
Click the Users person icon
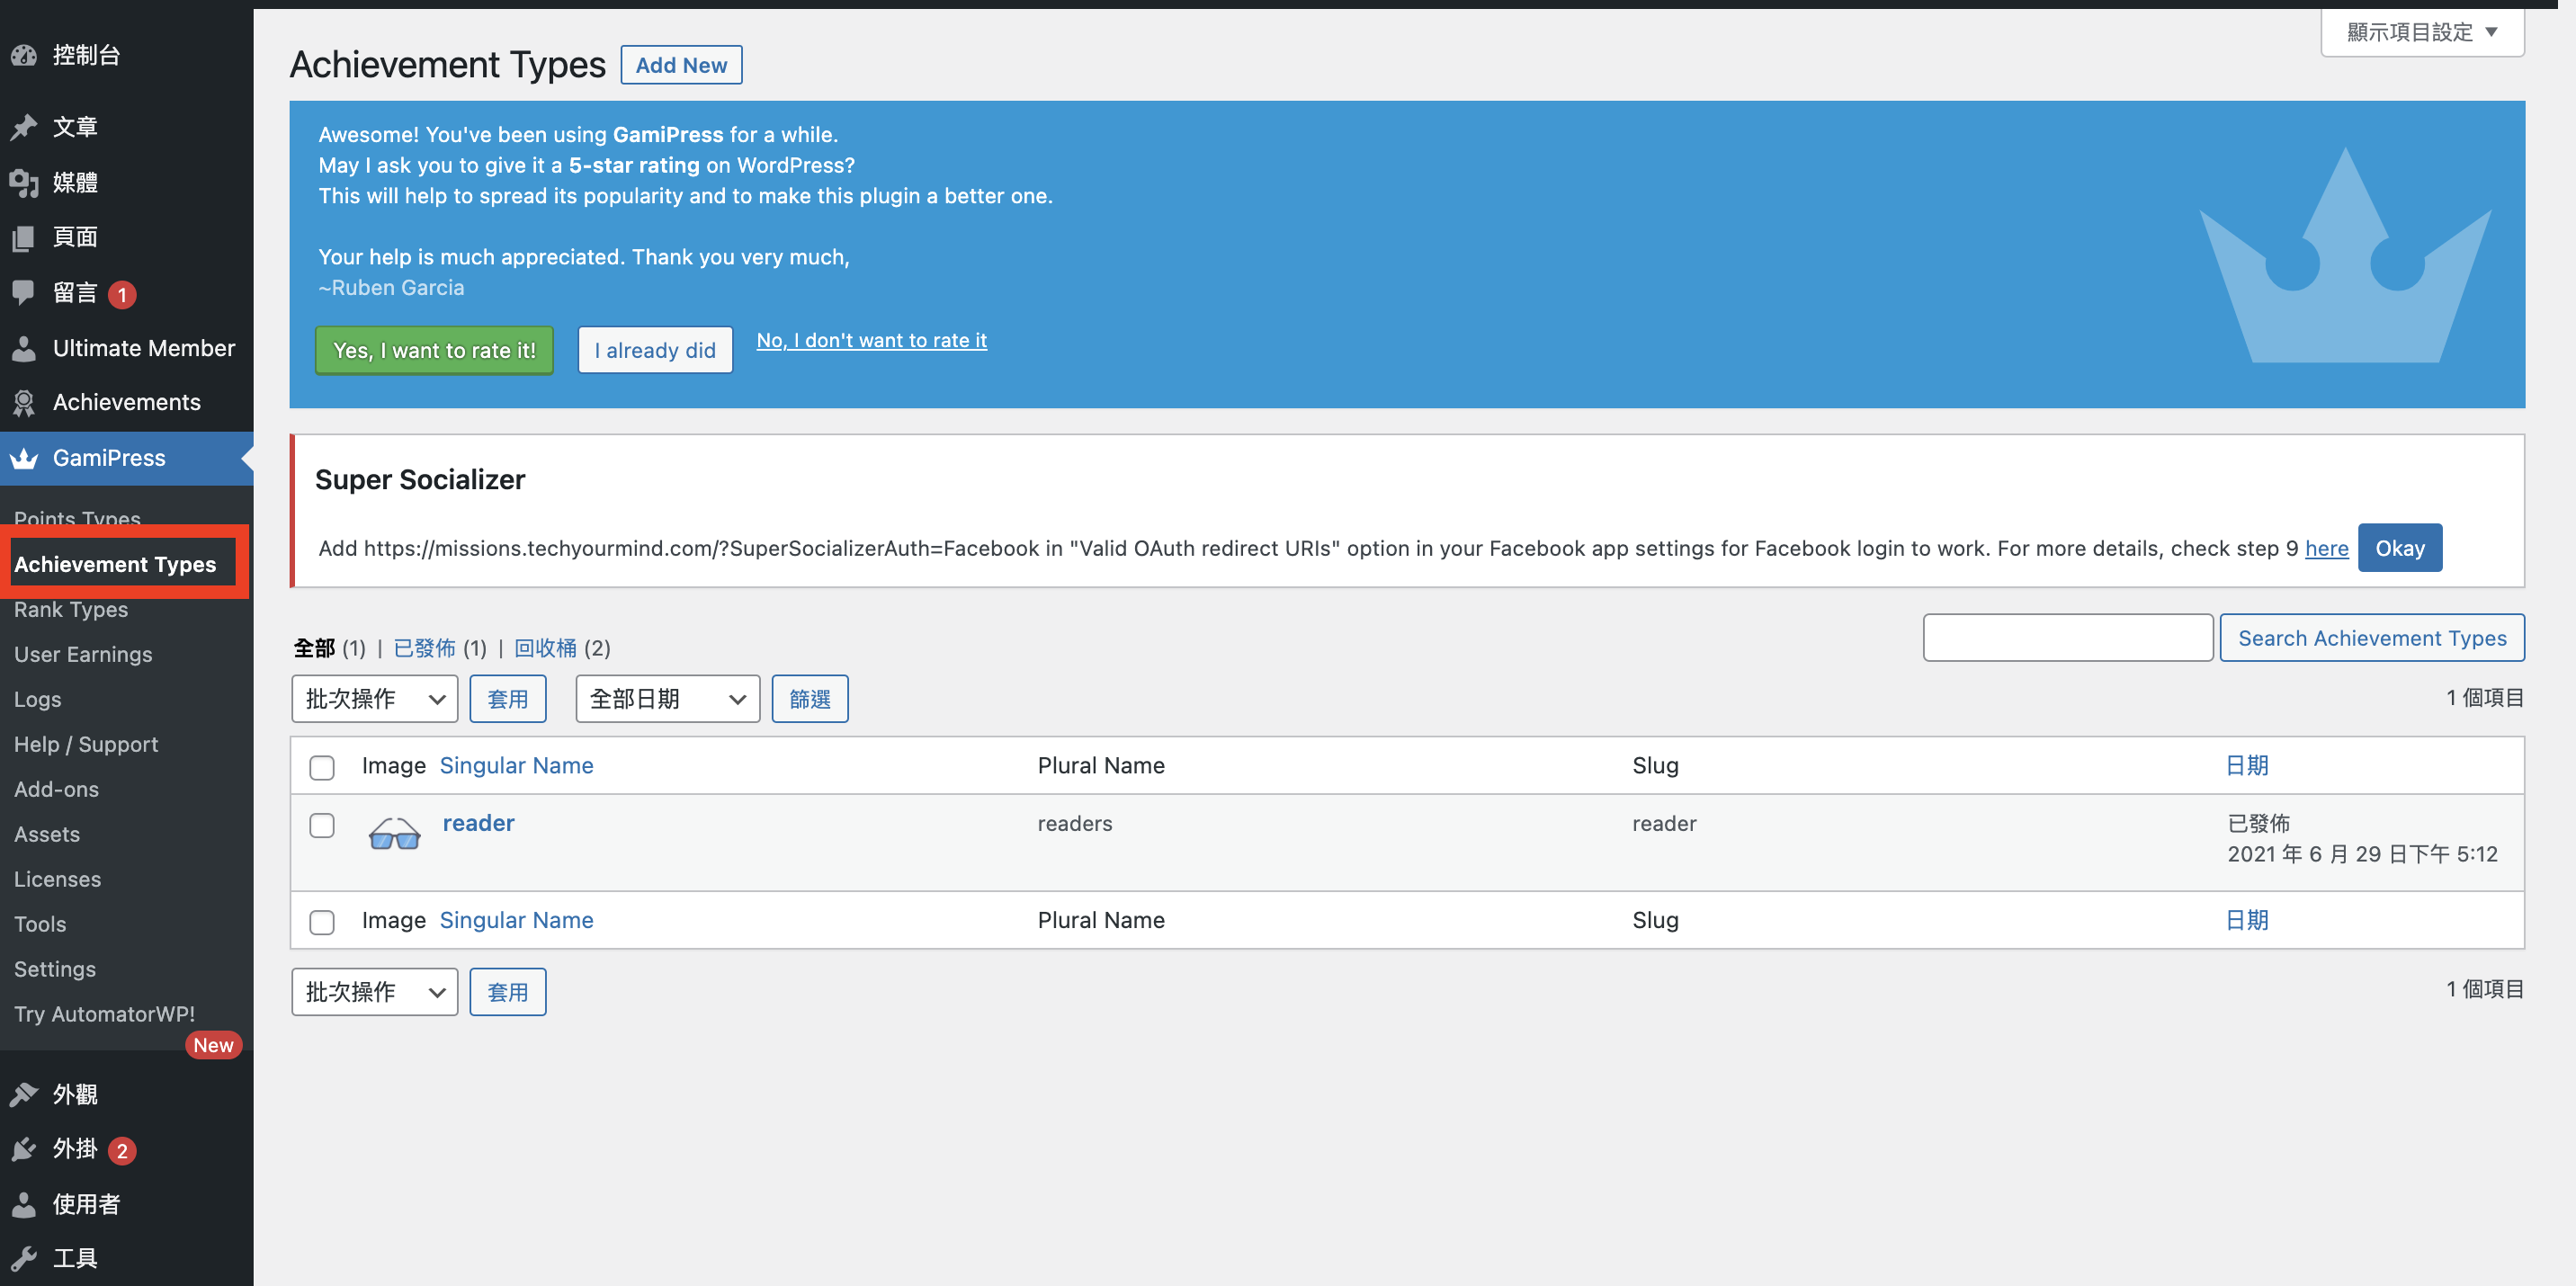coord(24,1204)
